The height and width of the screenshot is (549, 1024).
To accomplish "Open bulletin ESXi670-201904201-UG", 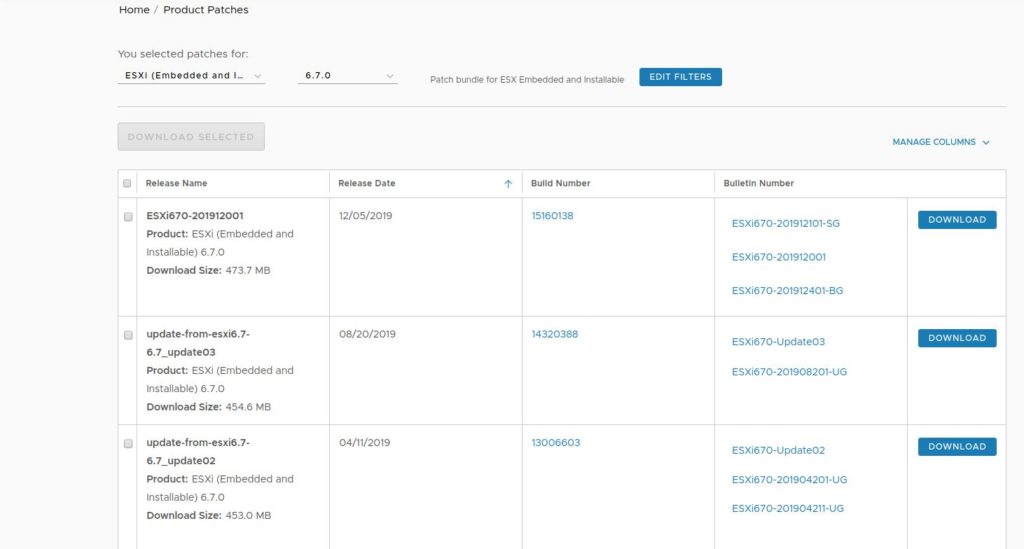I will pos(789,480).
